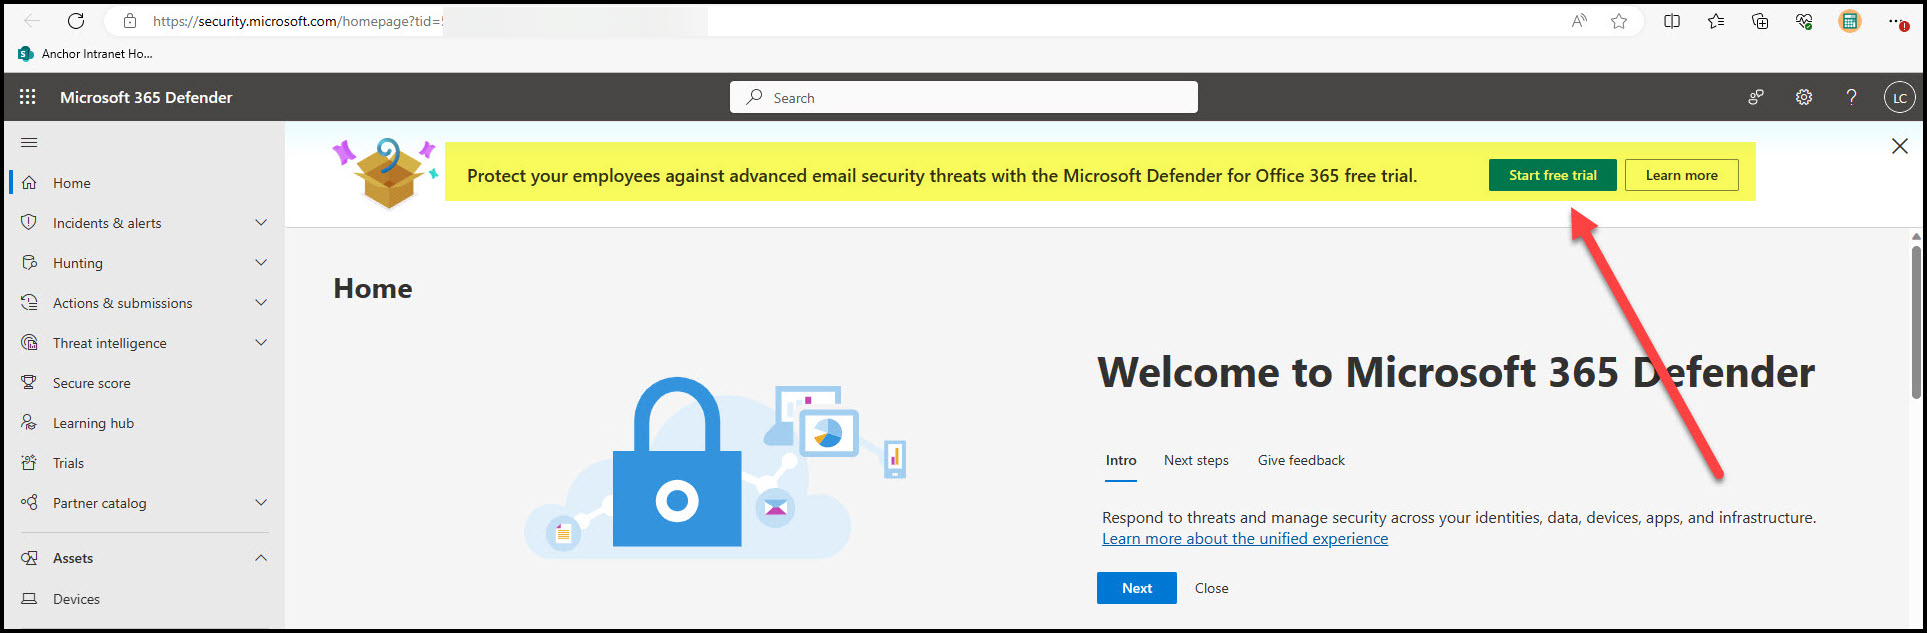Open Secure score trophy icon
Image resolution: width=1927 pixels, height=633 pixels.
(x=29, y=383)
